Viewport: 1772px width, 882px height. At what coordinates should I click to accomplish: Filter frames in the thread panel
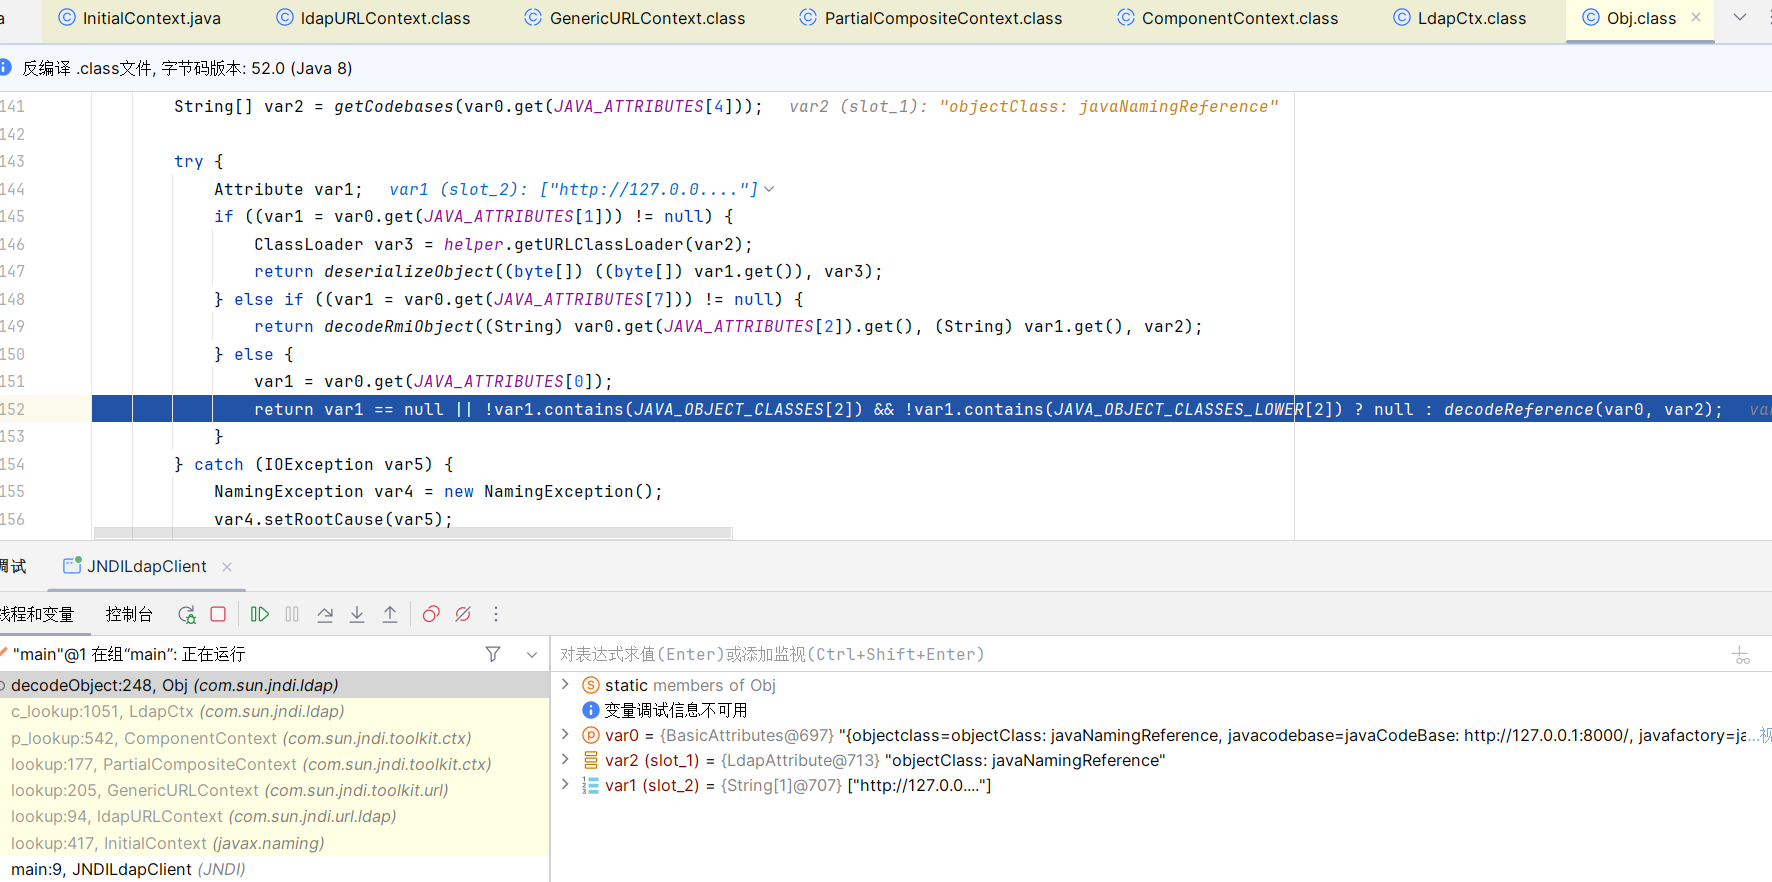(493, 654)
